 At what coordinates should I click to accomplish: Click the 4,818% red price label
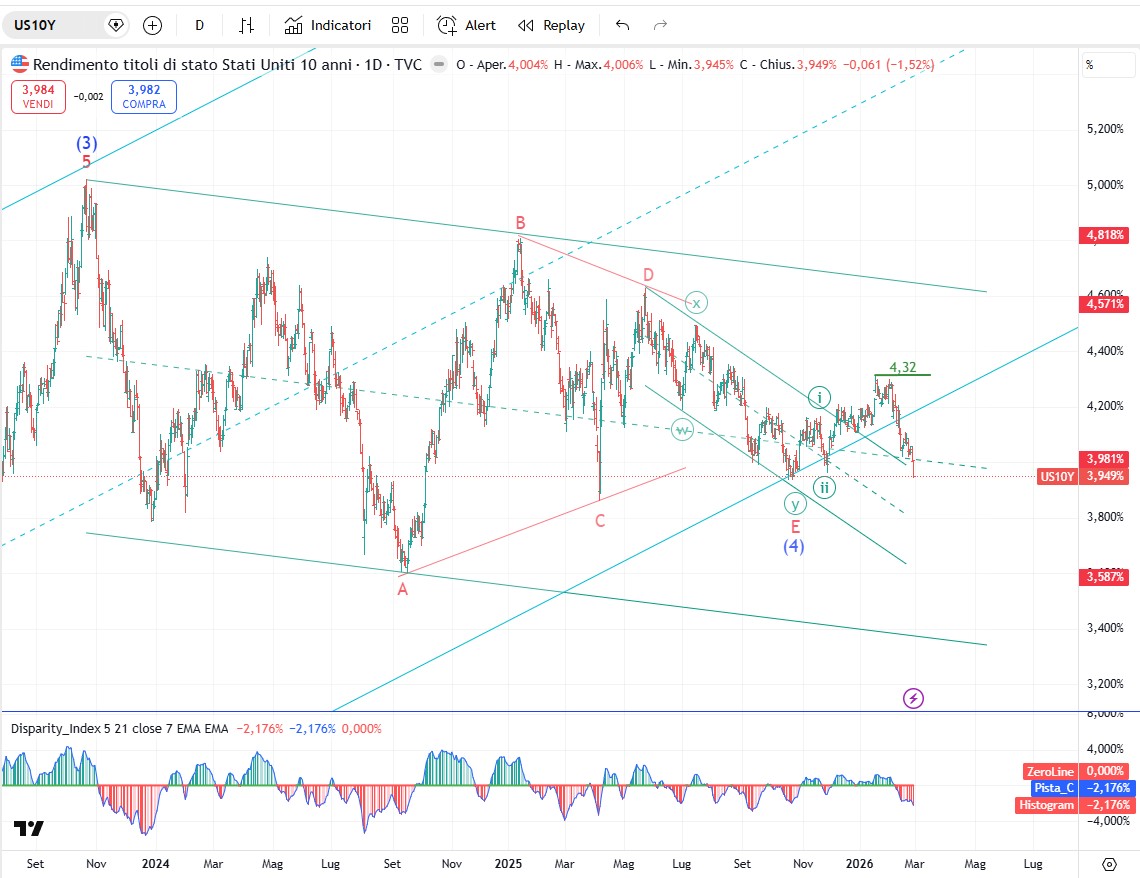click(1105, 235)
